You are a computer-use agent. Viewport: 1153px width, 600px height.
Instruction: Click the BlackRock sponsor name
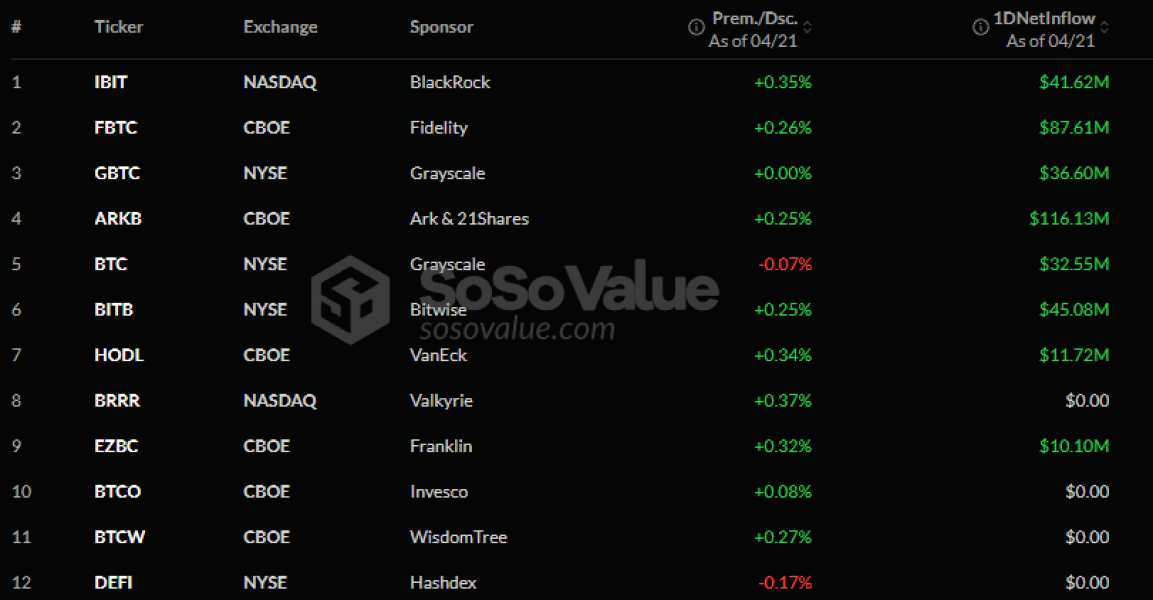[450, 82]
